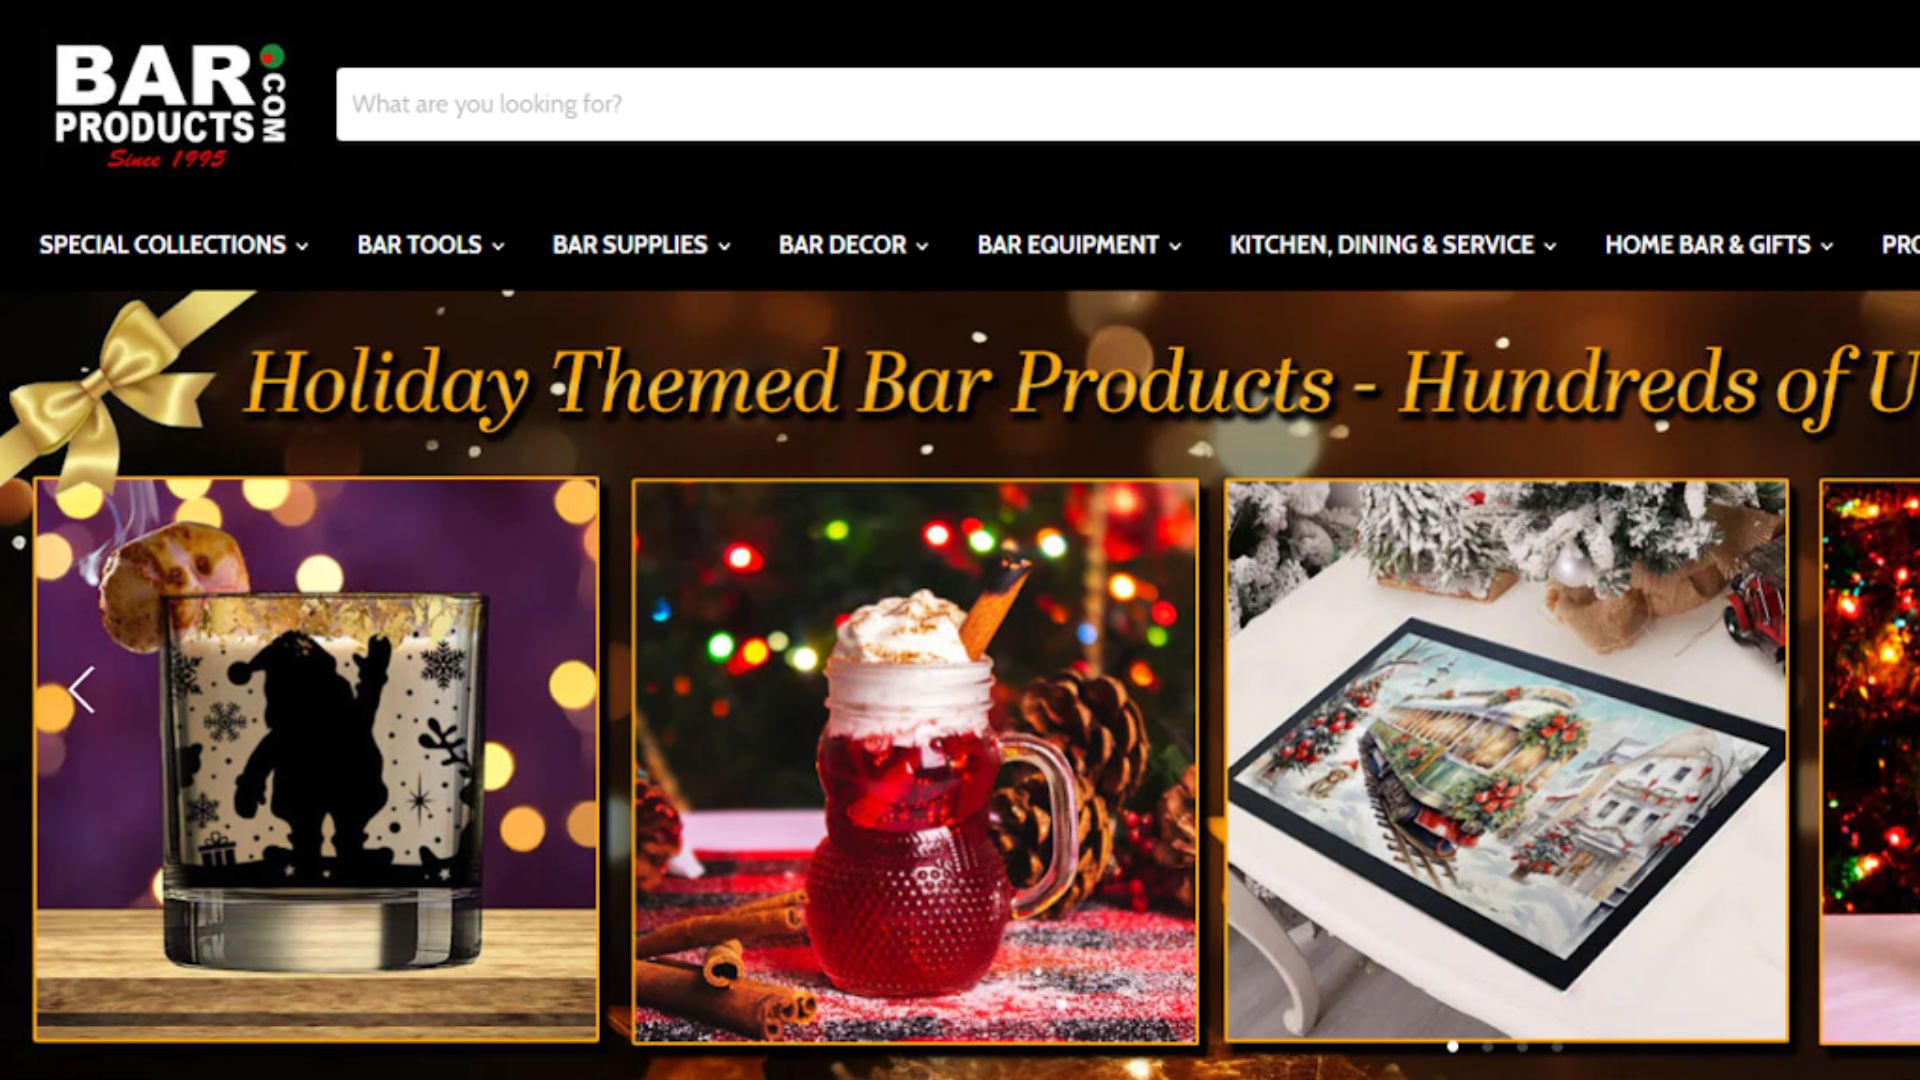
Task: Click the Since 1995 logo tagline
Action: coord(167,159)
